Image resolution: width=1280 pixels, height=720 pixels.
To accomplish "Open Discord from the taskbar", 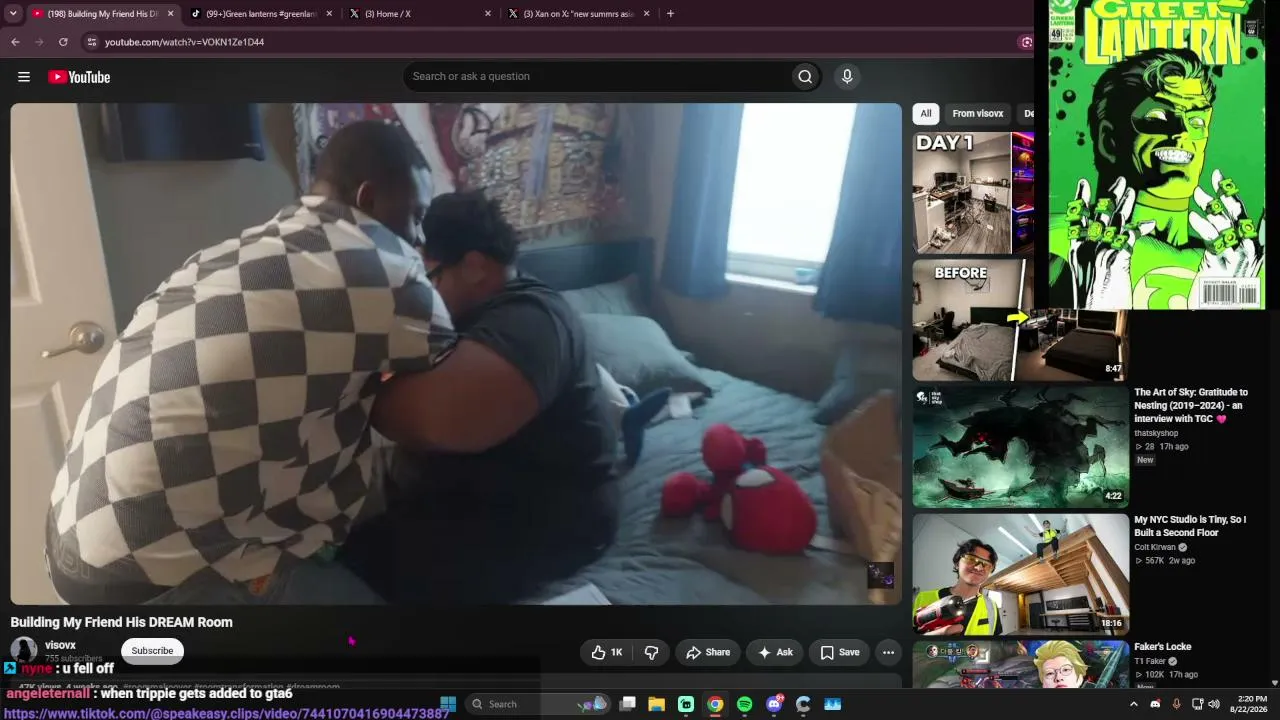I will tap(774, 704).
